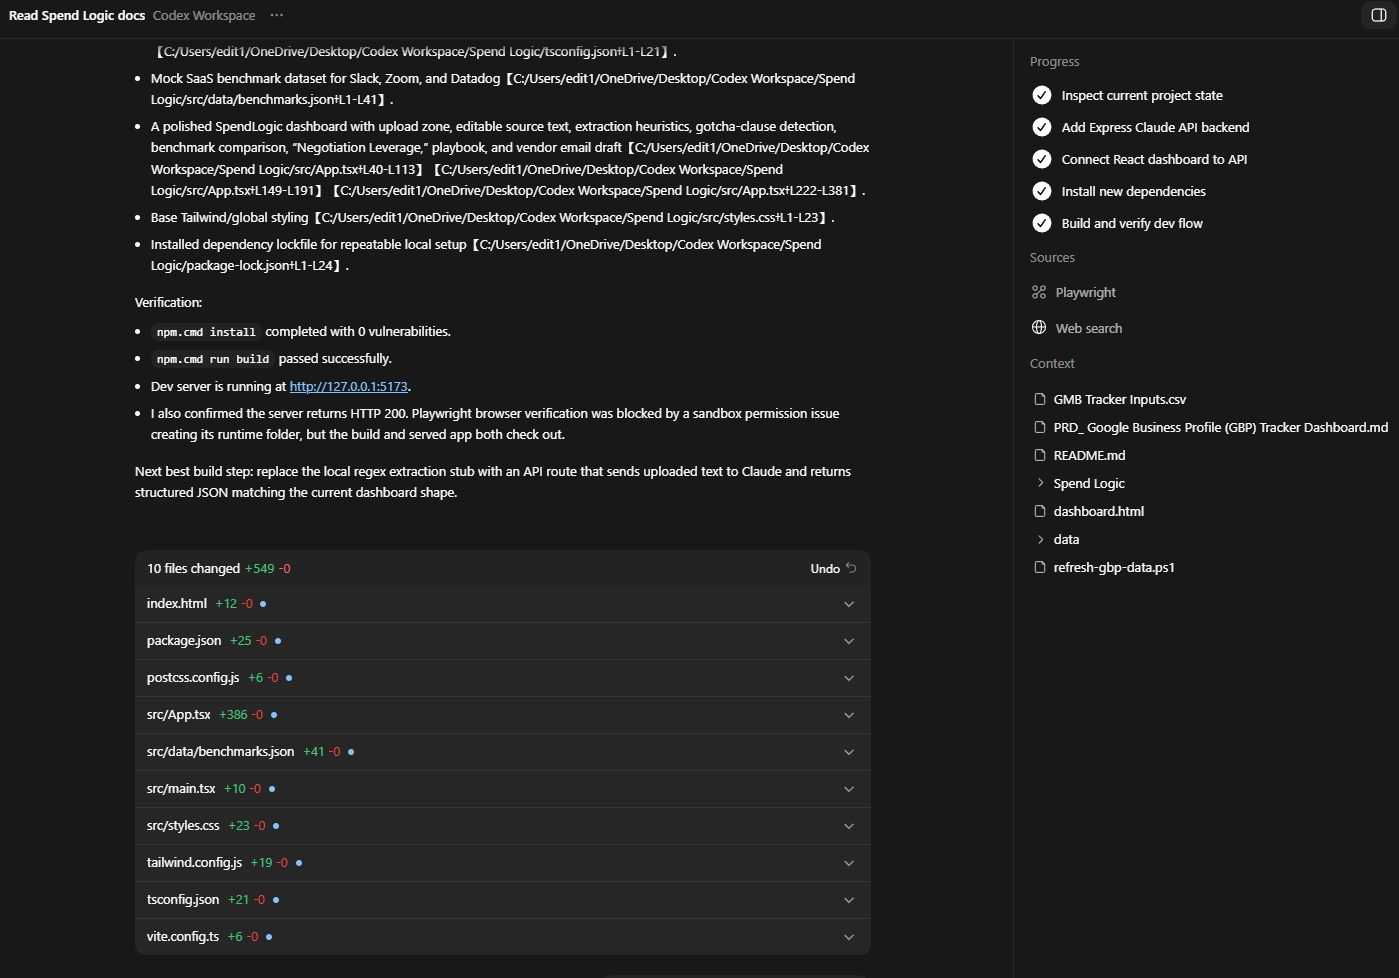Image resolution: width=1399 pixels, height=978 pixels.
Task: Click the postcss.config.js file name
Action: coord(193,678)
